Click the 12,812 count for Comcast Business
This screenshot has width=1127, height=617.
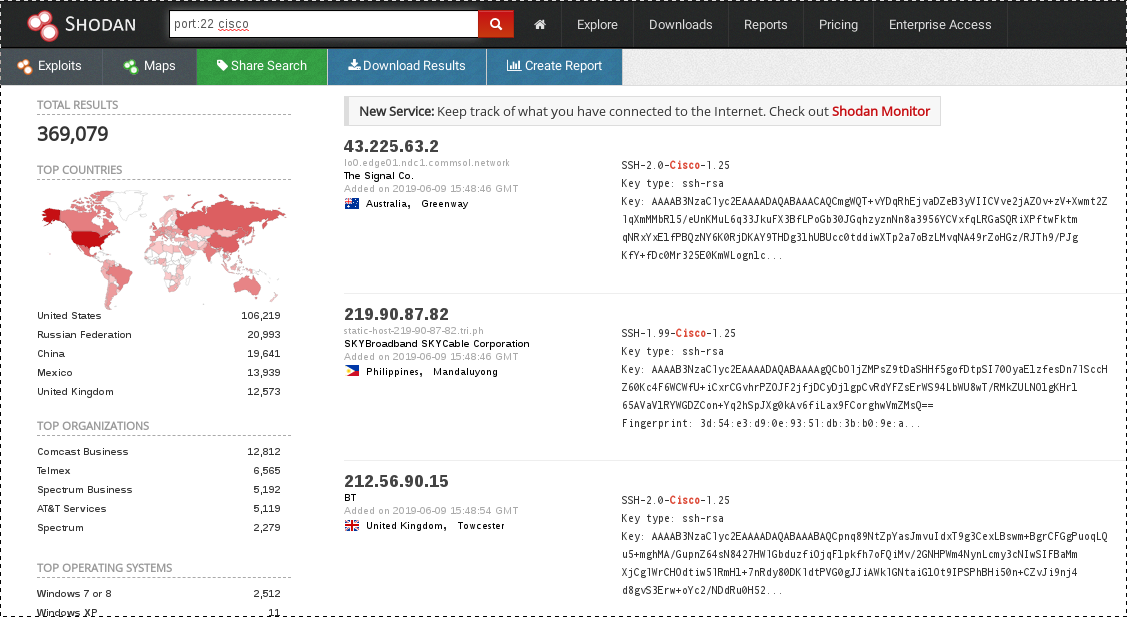coord(264,452)
